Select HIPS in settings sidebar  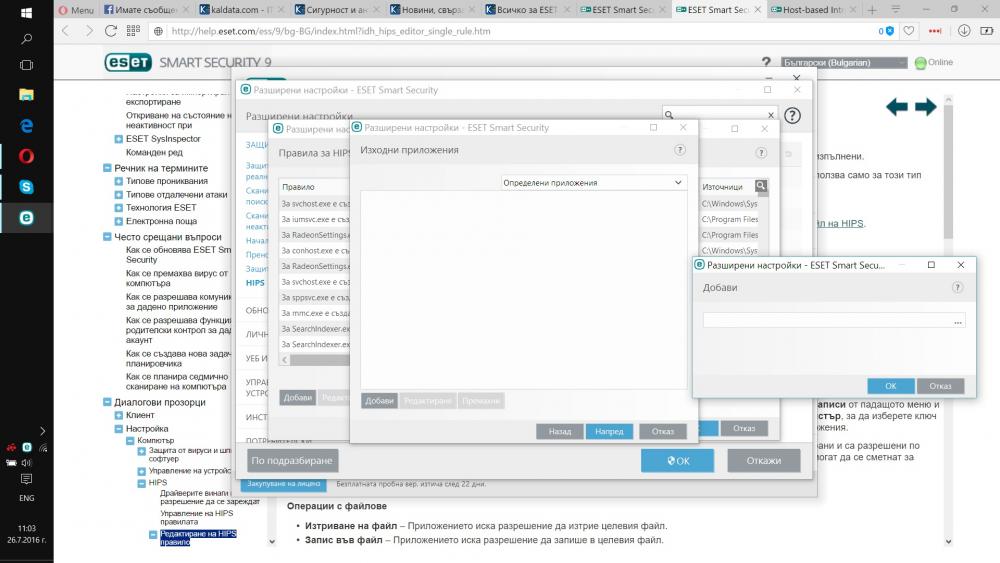(255, 282)
